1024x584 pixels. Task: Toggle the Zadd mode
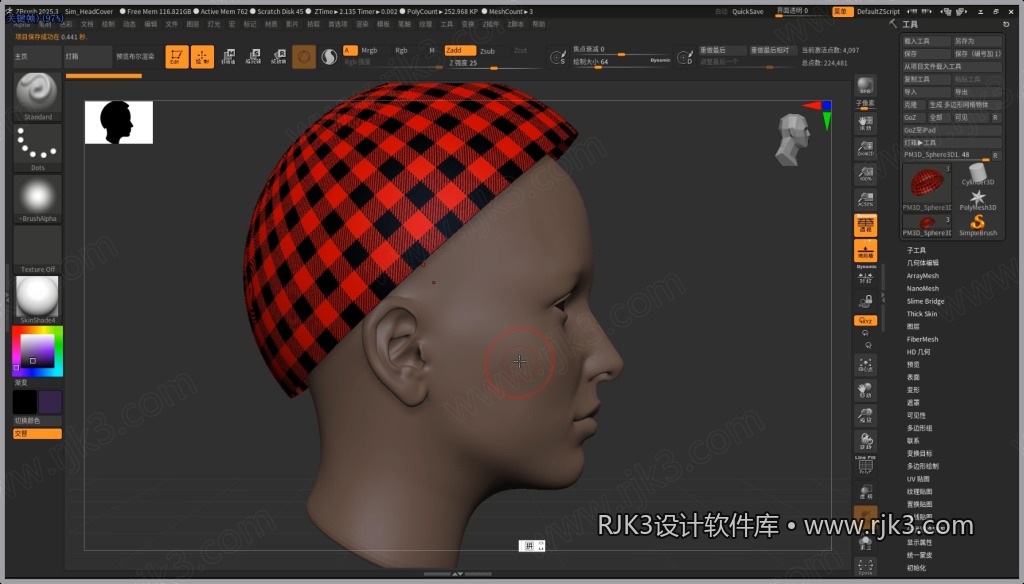click(x=460, y=50)
